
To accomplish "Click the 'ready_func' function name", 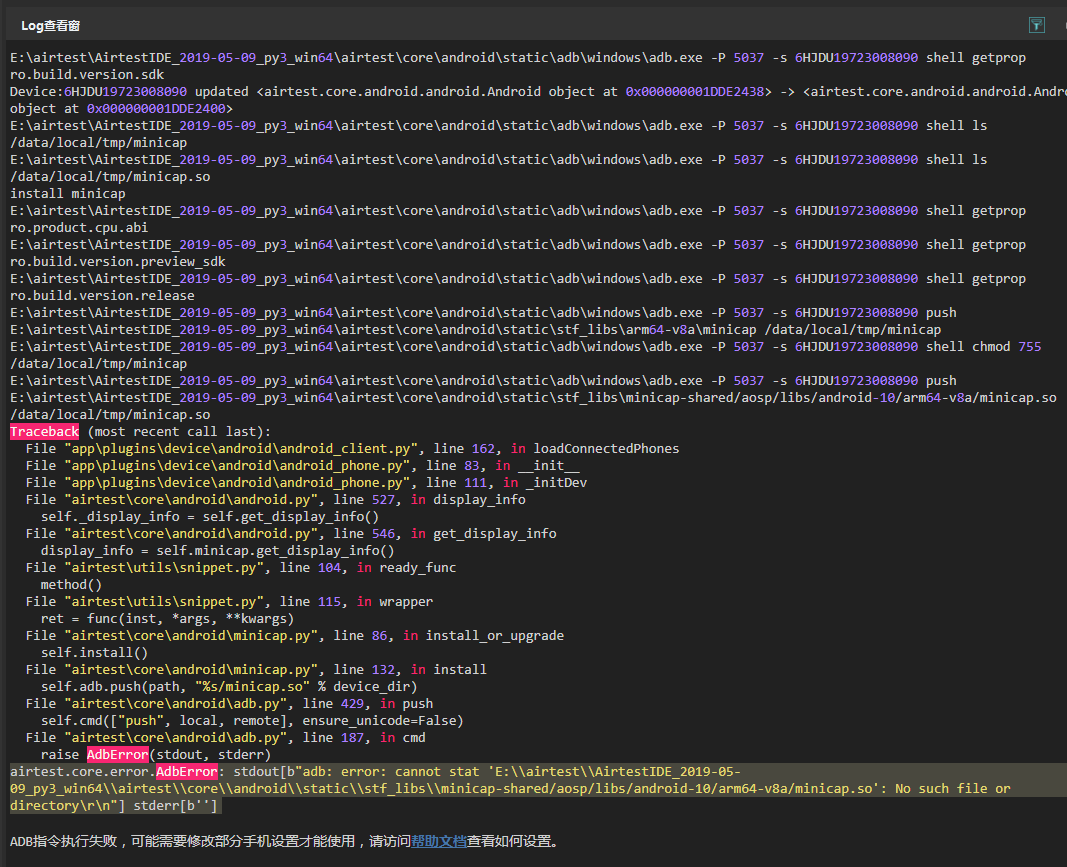I will click(418, 568).
